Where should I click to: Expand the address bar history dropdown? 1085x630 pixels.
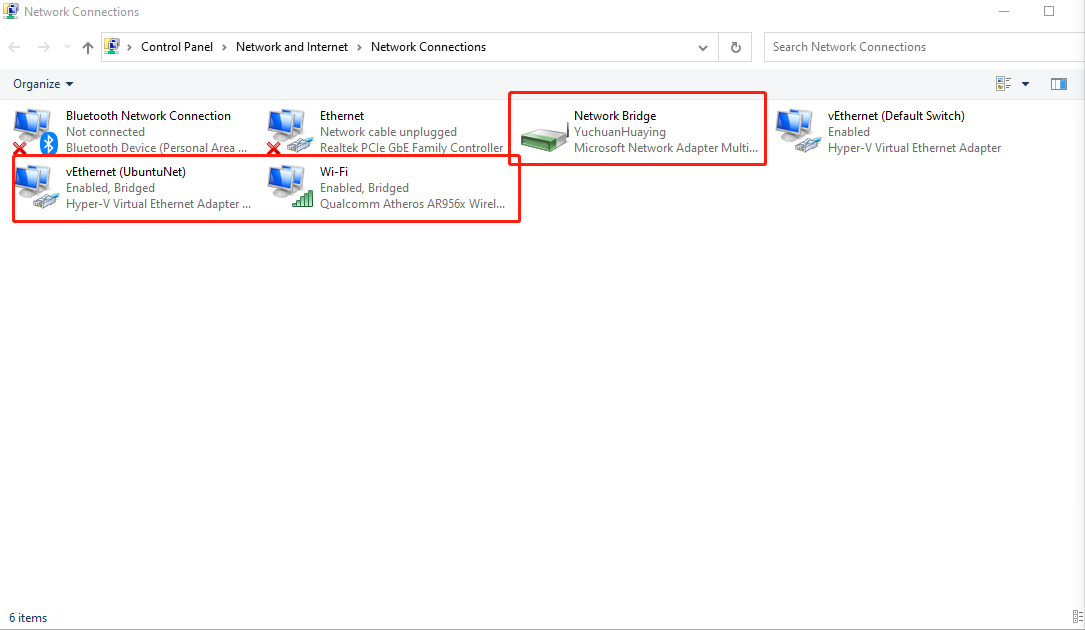click(x=704, y=47)
